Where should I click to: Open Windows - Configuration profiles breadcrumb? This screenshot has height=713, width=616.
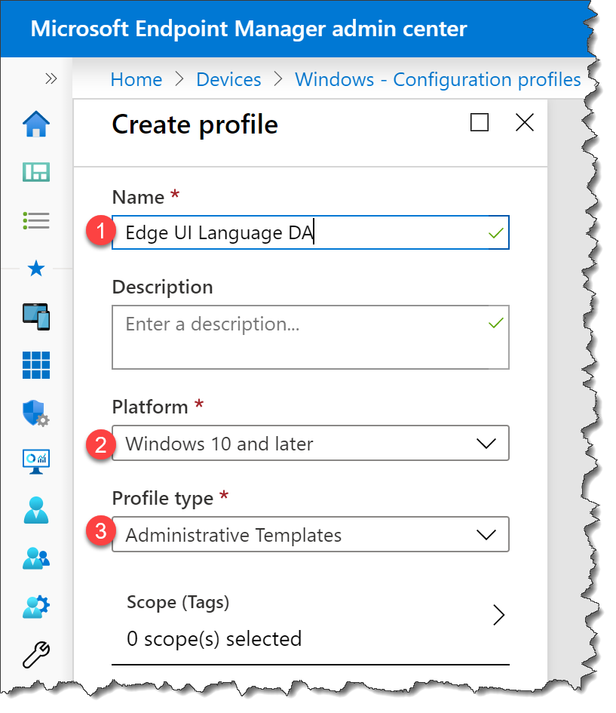(438, 80)
